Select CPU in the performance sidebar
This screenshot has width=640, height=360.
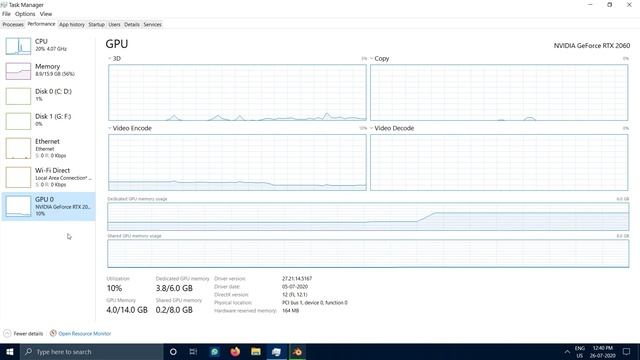point(49,45)
